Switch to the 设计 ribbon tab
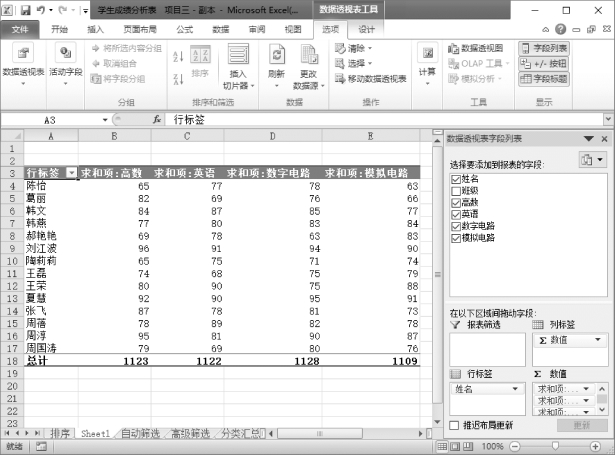This screenshot has width=615, height=455. coord(366,29)
